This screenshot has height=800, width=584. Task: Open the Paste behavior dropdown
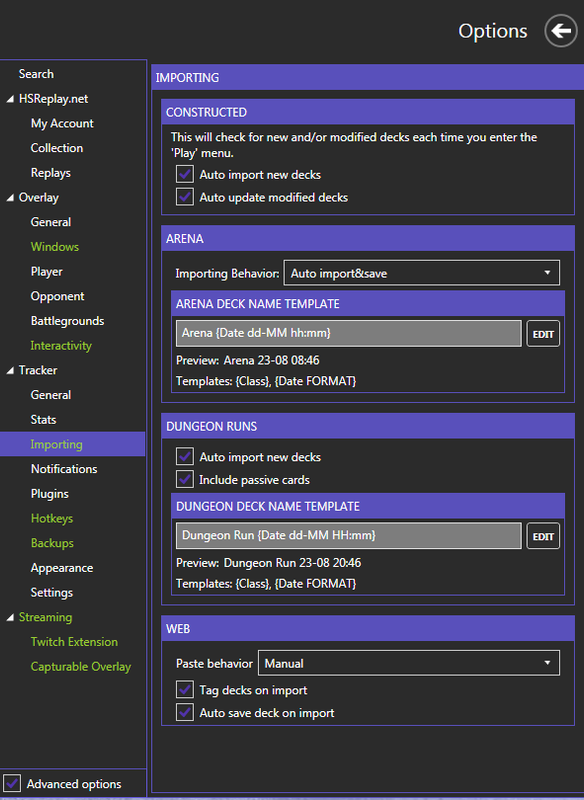point(409,663)
